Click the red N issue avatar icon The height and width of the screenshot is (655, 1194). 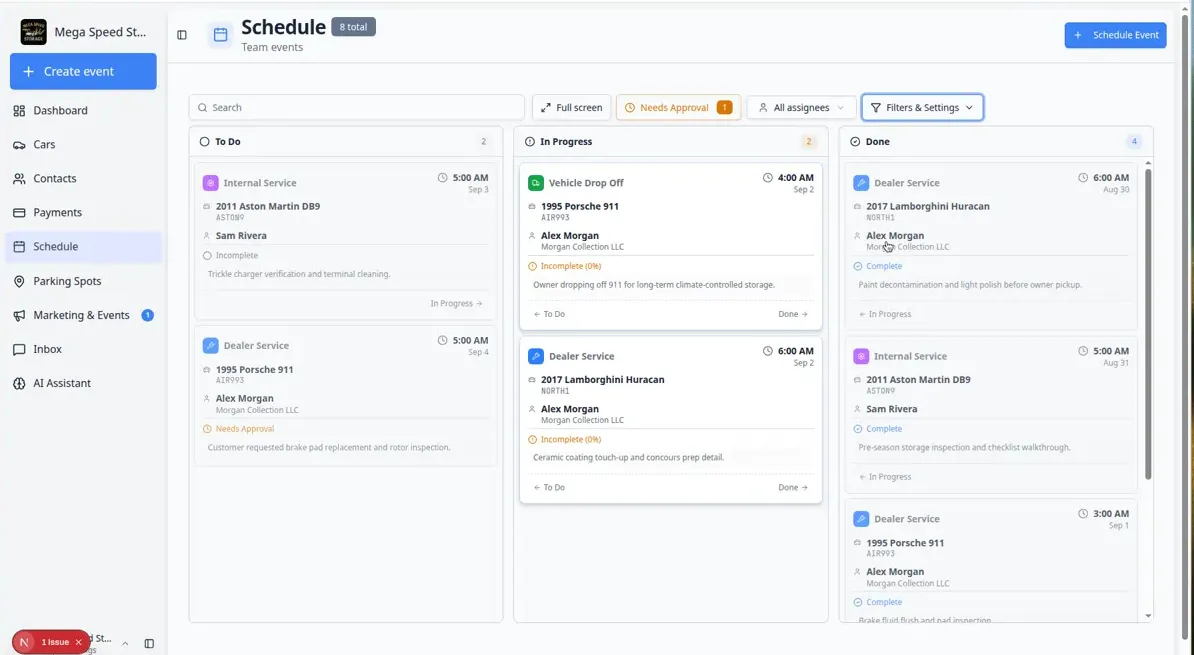(24, 643)
